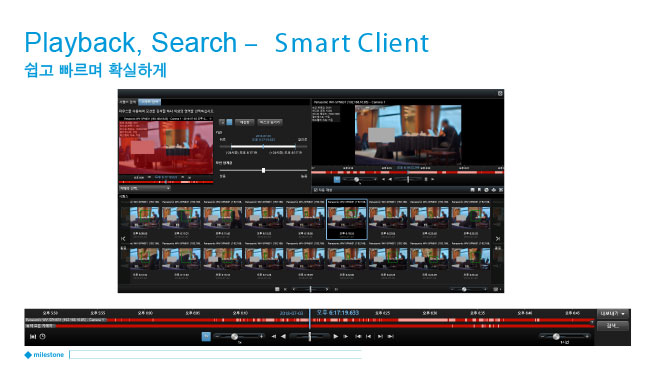Switch to the first search tab on left
The width and height of the screenshot is (660, 371).
(x=128, y=102)
